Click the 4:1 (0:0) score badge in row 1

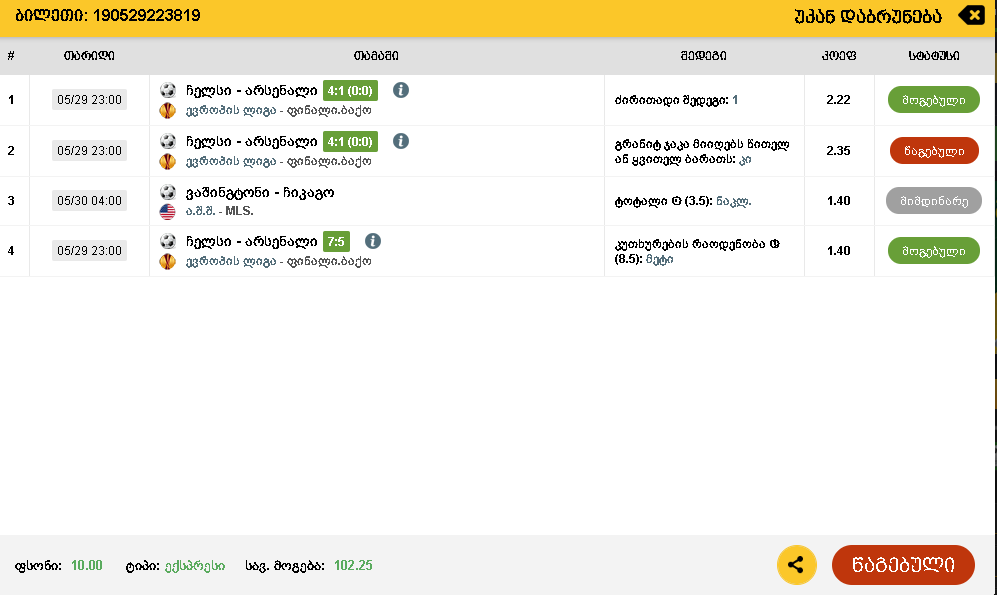coord(350,90)
